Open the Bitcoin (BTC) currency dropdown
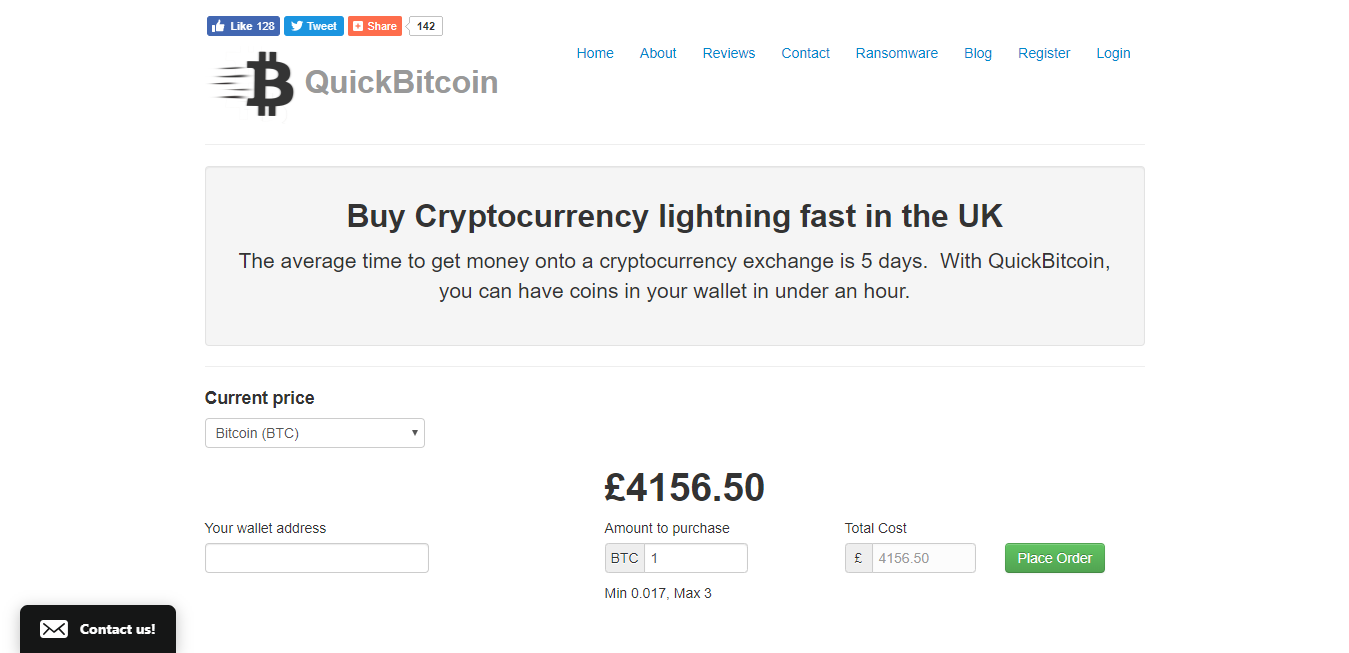1349x653 pixels. click(x=314, y=432)
